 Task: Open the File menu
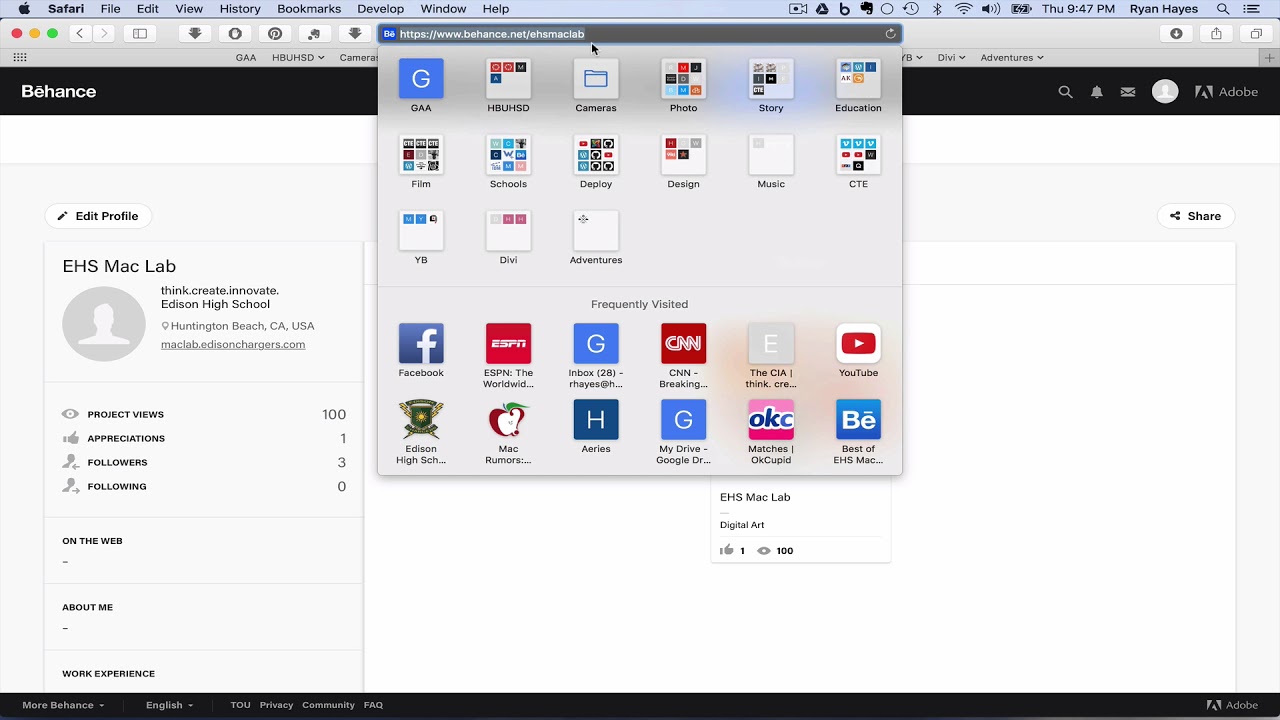click(111, 9)
